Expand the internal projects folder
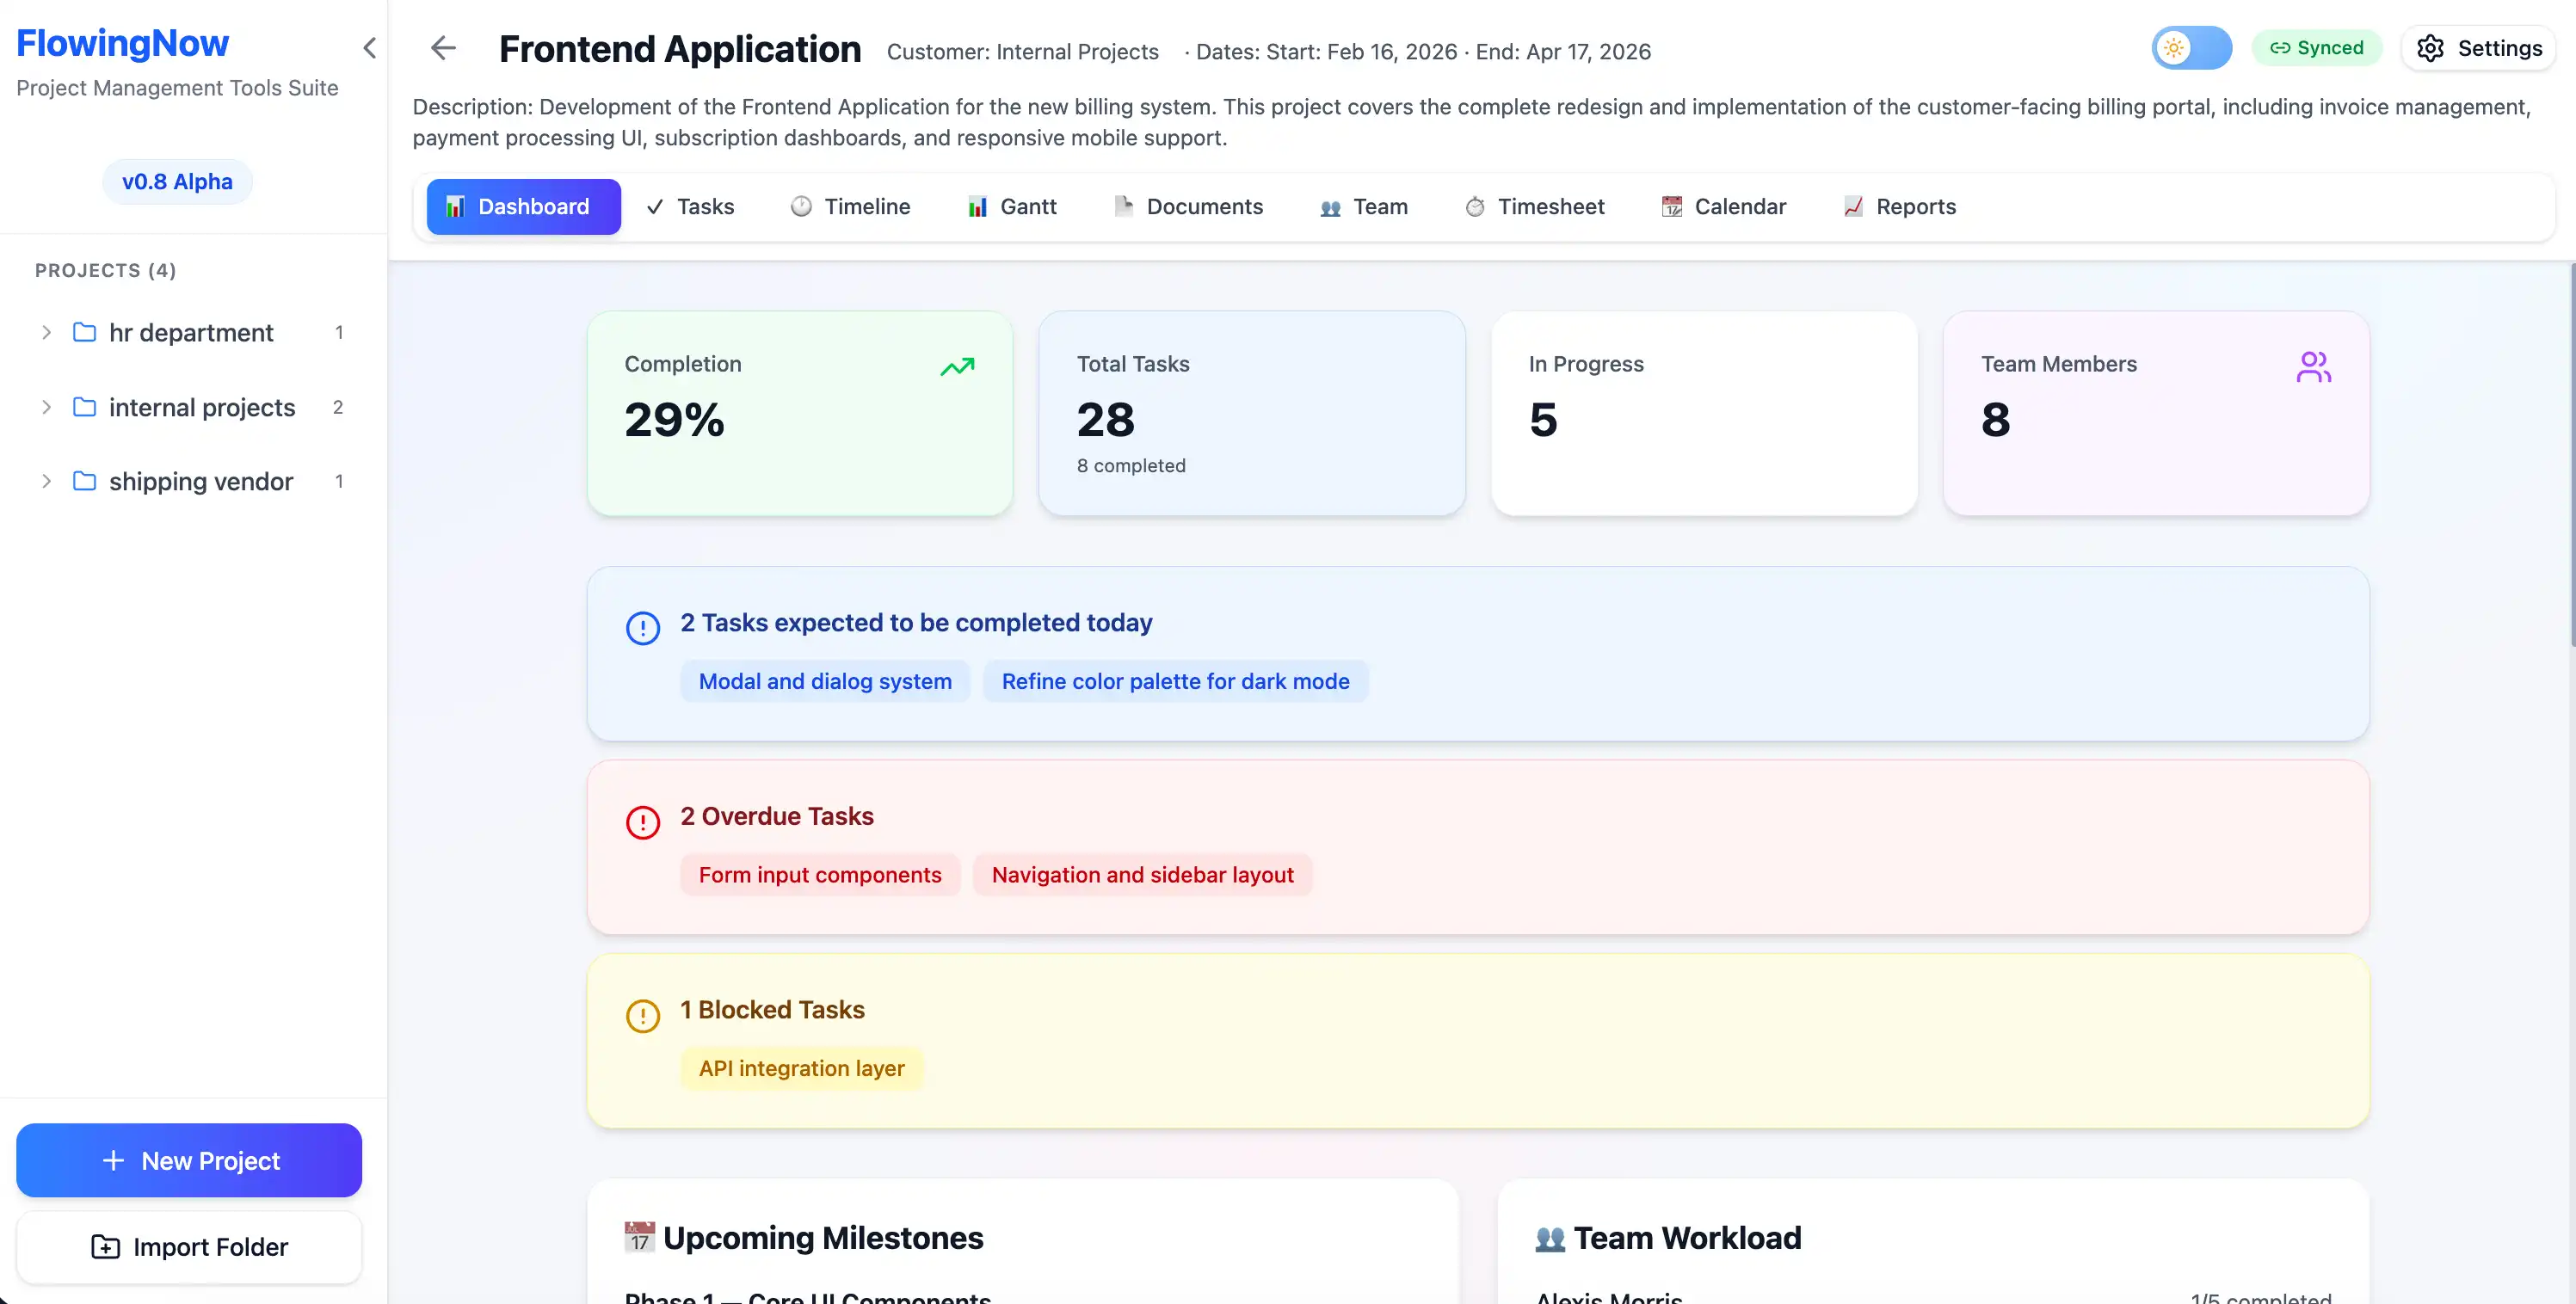2576x1304 pixels. coord(45,407)
